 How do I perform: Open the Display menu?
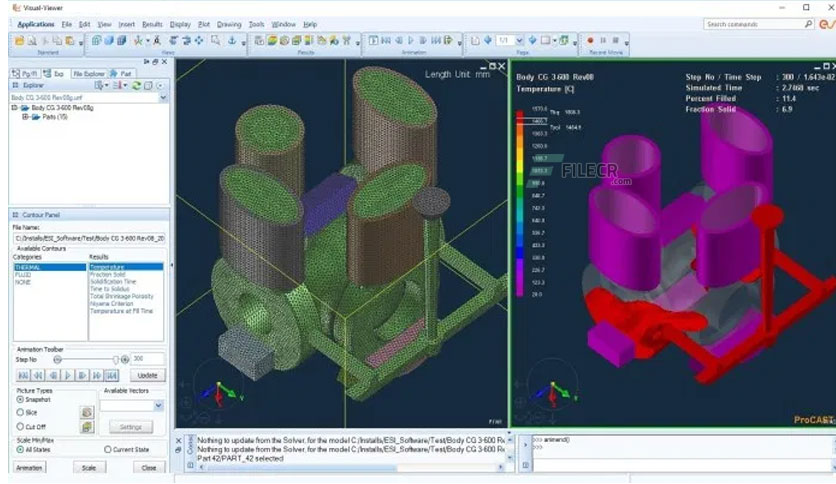tap(180, 25)
